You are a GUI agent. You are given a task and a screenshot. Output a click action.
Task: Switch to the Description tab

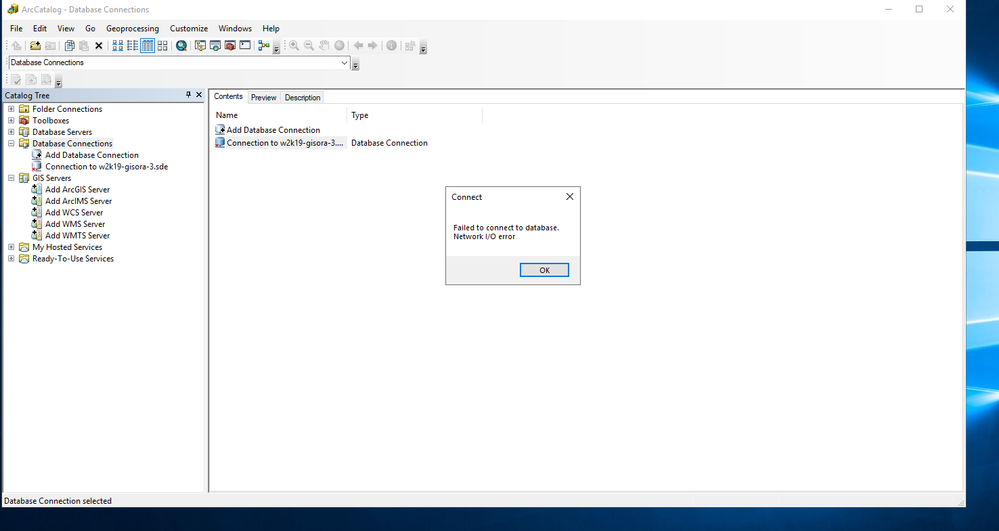(x=303, y=98)
